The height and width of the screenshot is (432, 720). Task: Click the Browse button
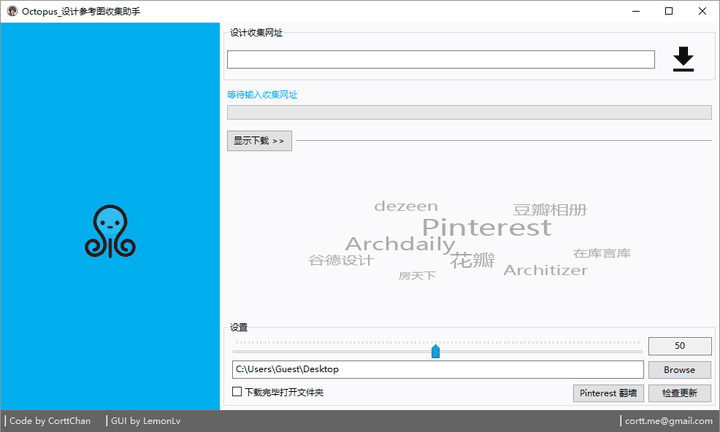click(x=680, y=370)
